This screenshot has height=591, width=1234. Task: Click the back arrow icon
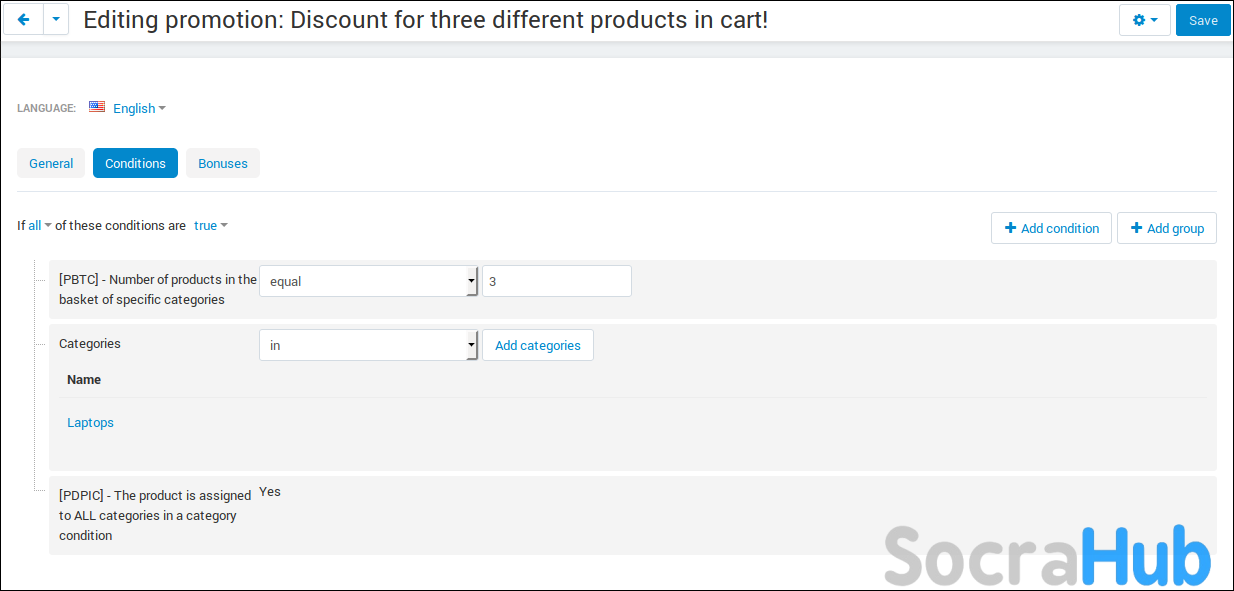(24, 20)
